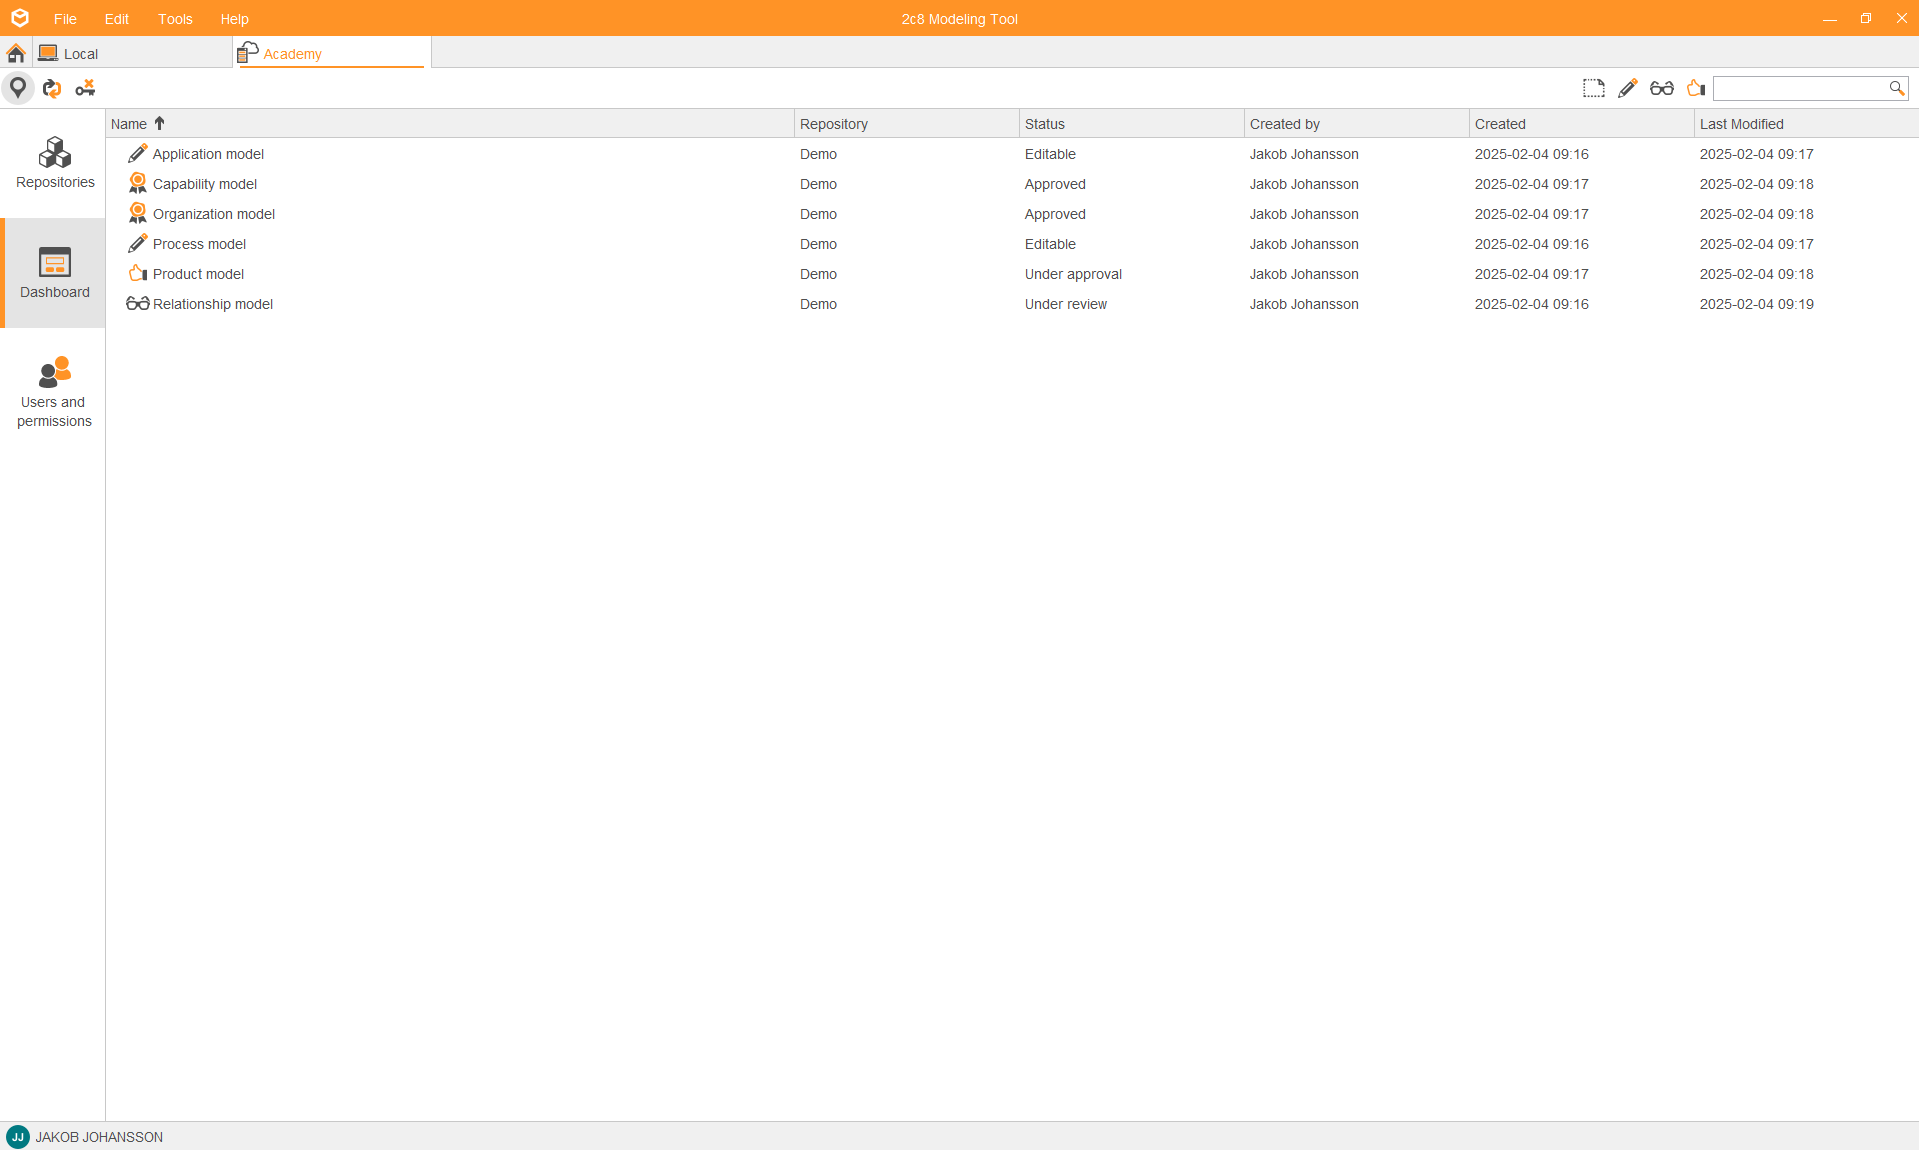Click Editable status of Application model

click(1050, 154)
